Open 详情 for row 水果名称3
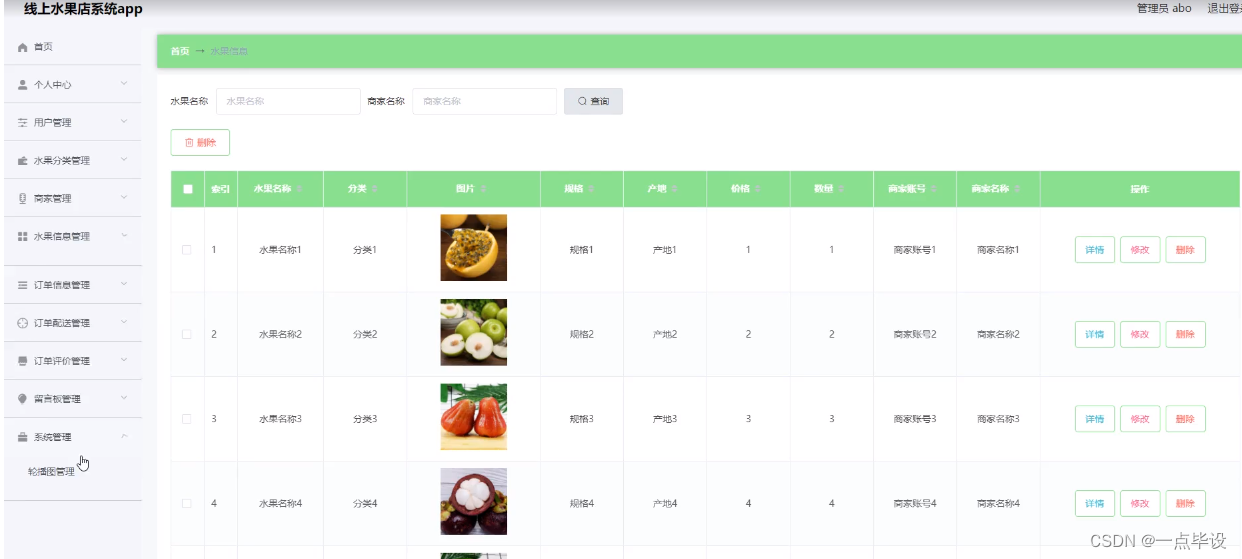 pyautogui.click(x=1094, y=419)
